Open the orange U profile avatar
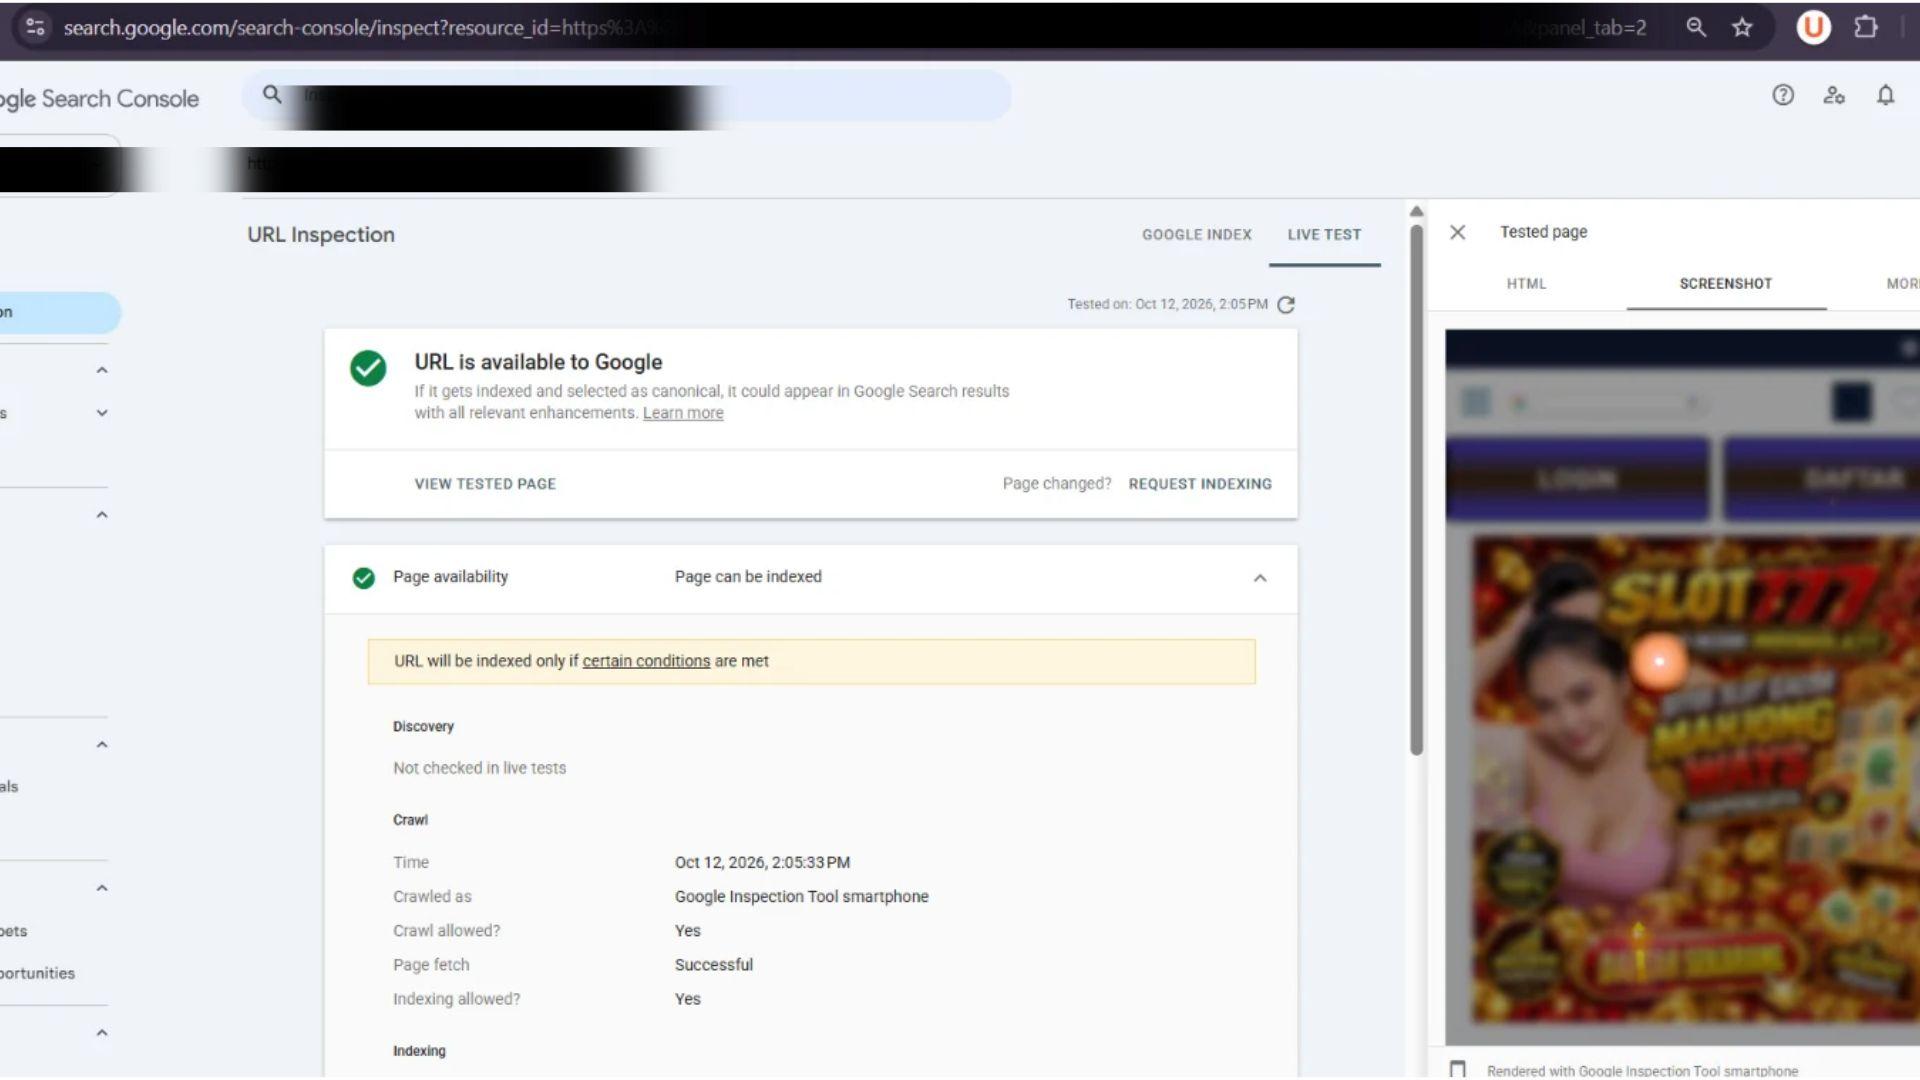This screenshot has width=1920, height=1080. [1813, 27]
